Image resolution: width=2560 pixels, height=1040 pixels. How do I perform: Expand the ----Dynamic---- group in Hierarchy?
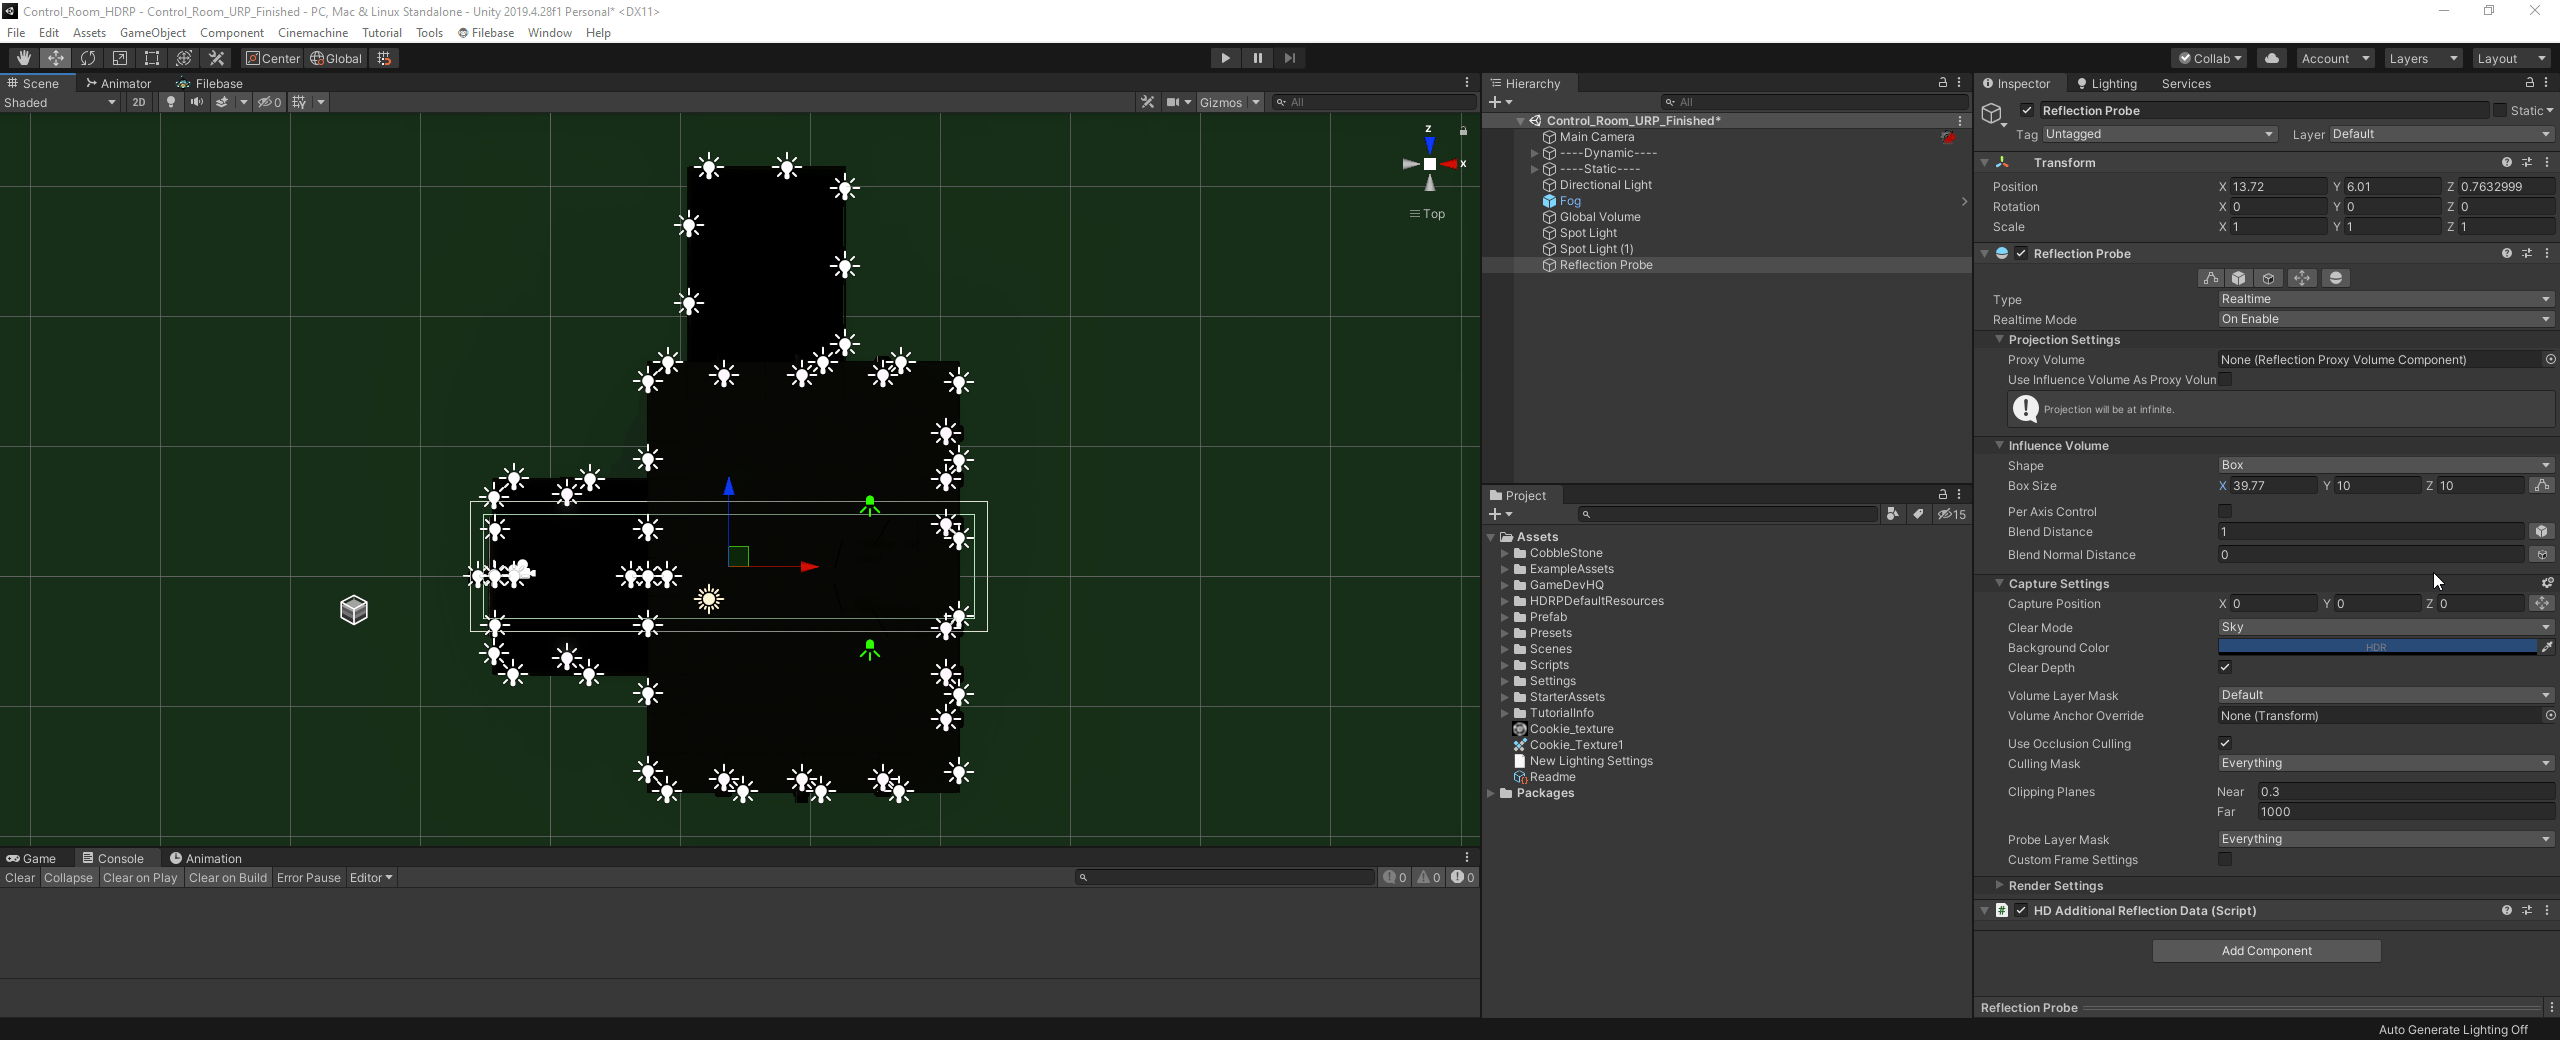click(1533, 152)
